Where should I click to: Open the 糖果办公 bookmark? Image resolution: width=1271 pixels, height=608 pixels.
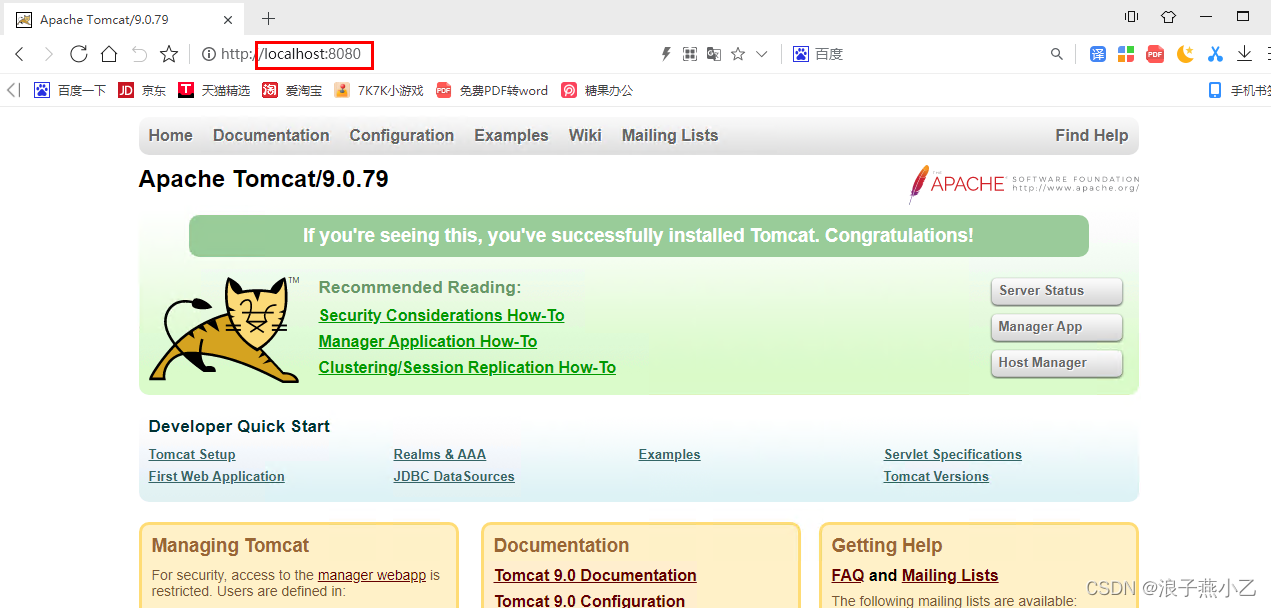(x=597, y=90)
